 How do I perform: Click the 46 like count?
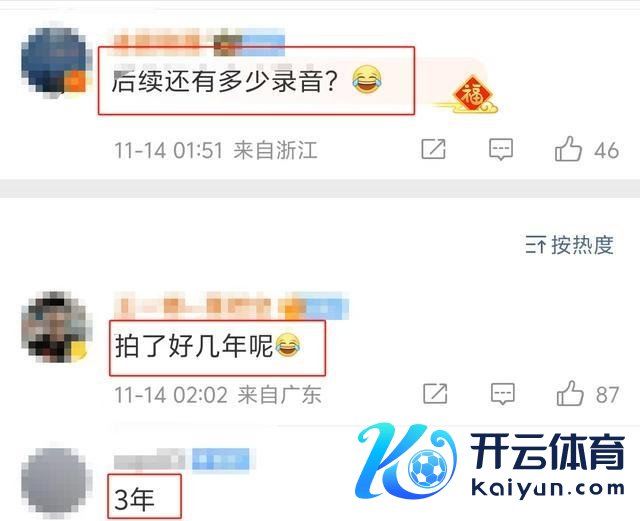tap(607, 150)
